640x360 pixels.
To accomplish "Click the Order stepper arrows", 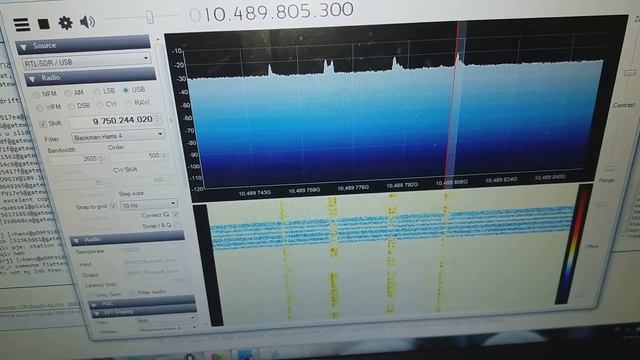I will click(164, 155).
